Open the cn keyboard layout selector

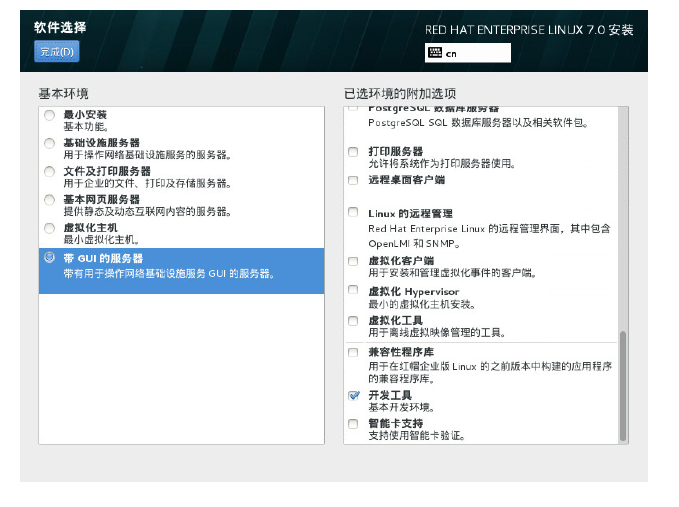[x=468, y=53]
